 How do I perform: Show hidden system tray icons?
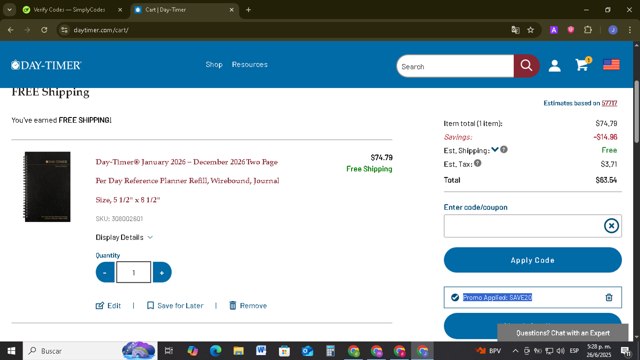pyautogui.click(x=516, y=351)
